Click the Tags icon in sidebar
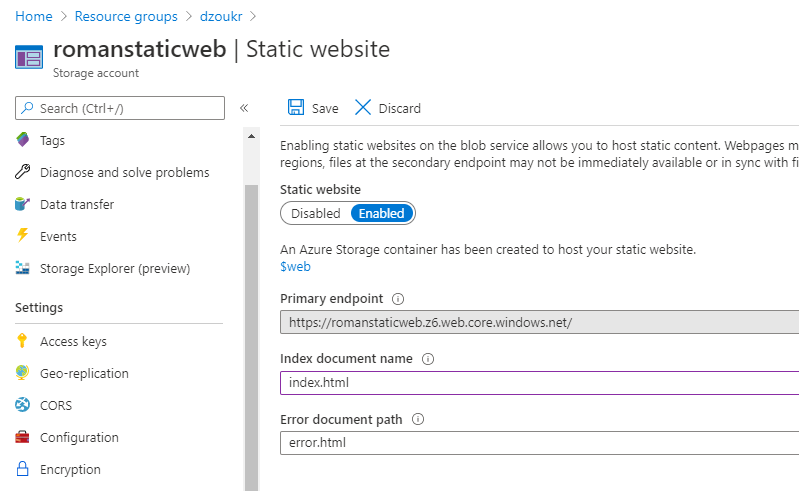The image size is (799, 491). pos(23,140)
